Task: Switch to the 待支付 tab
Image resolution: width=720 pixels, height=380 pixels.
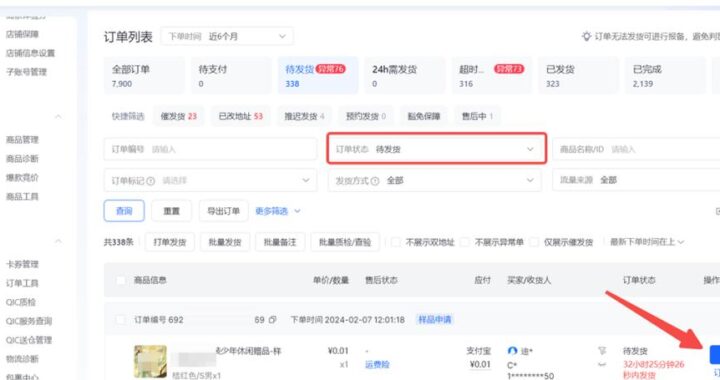Action: coord(231,76)
